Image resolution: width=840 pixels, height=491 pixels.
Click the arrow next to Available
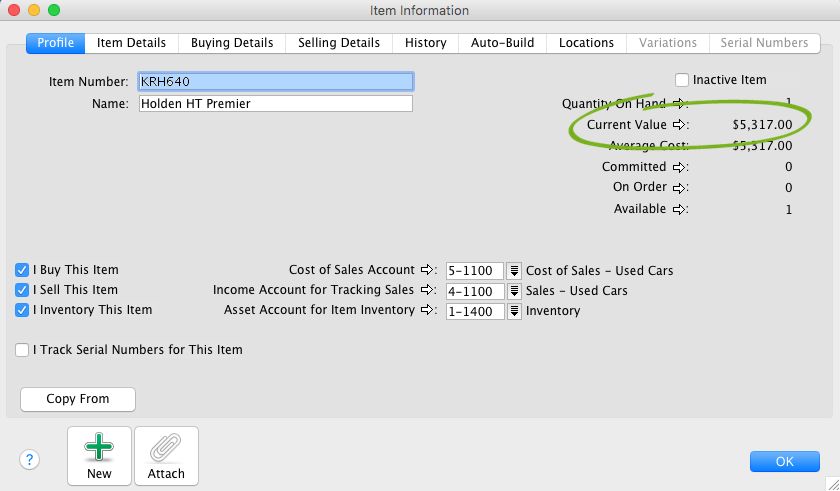coord(680,209)
